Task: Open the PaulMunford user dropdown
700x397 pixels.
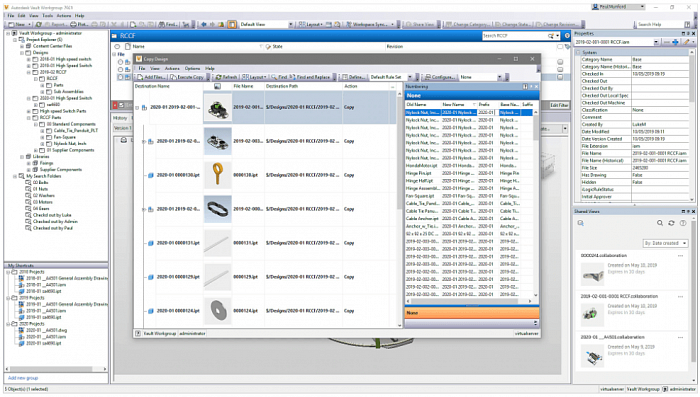Action: [x=618, y=7]
